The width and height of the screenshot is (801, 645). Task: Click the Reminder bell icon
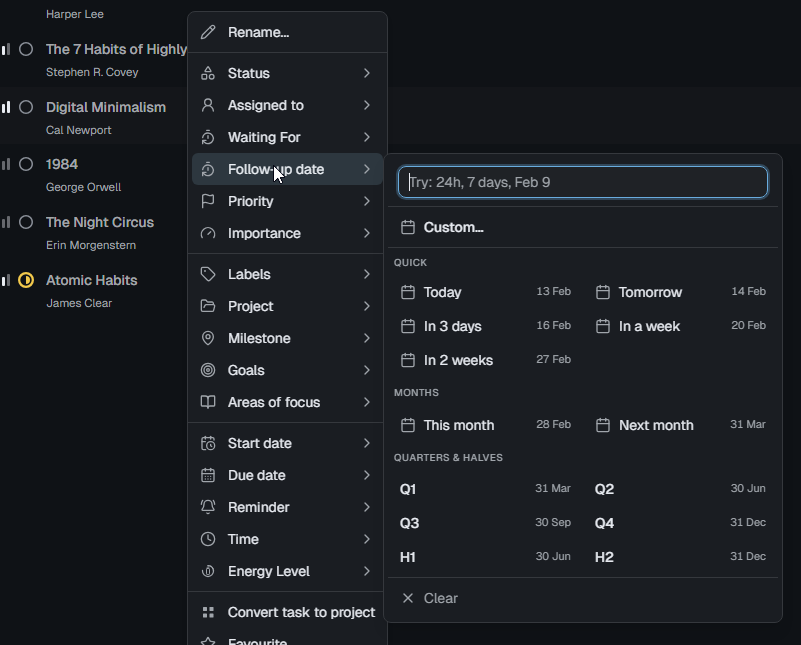pyautogui.click(x=209, y=507)
